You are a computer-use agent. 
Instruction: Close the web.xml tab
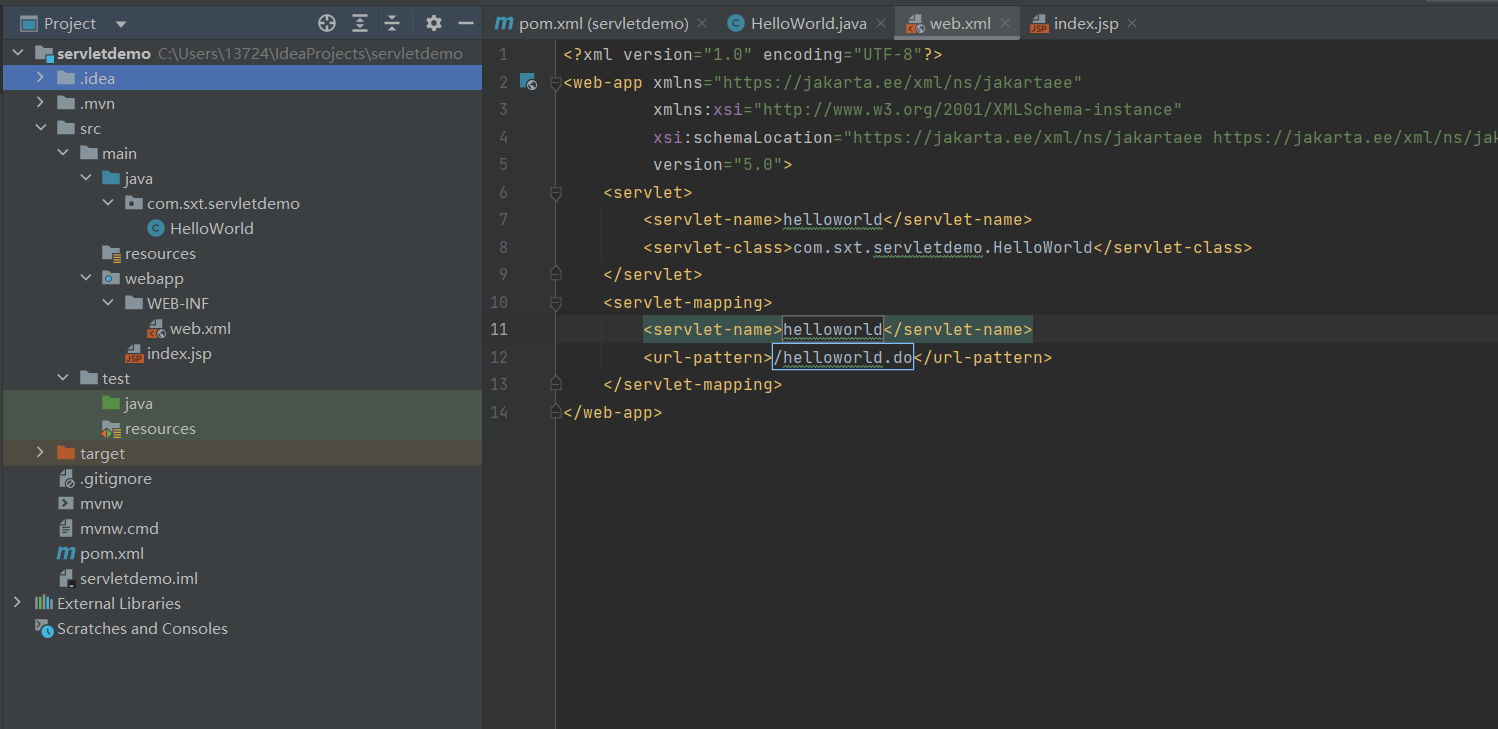(x=1005, y=23)
